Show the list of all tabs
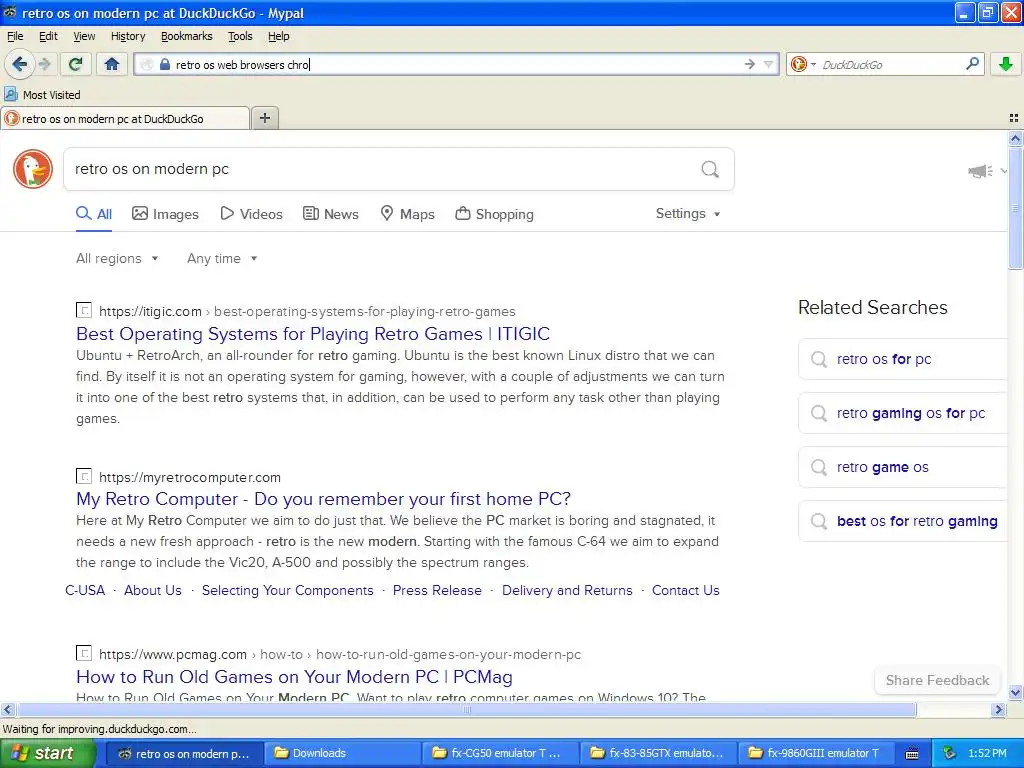 click(1014, 118)
